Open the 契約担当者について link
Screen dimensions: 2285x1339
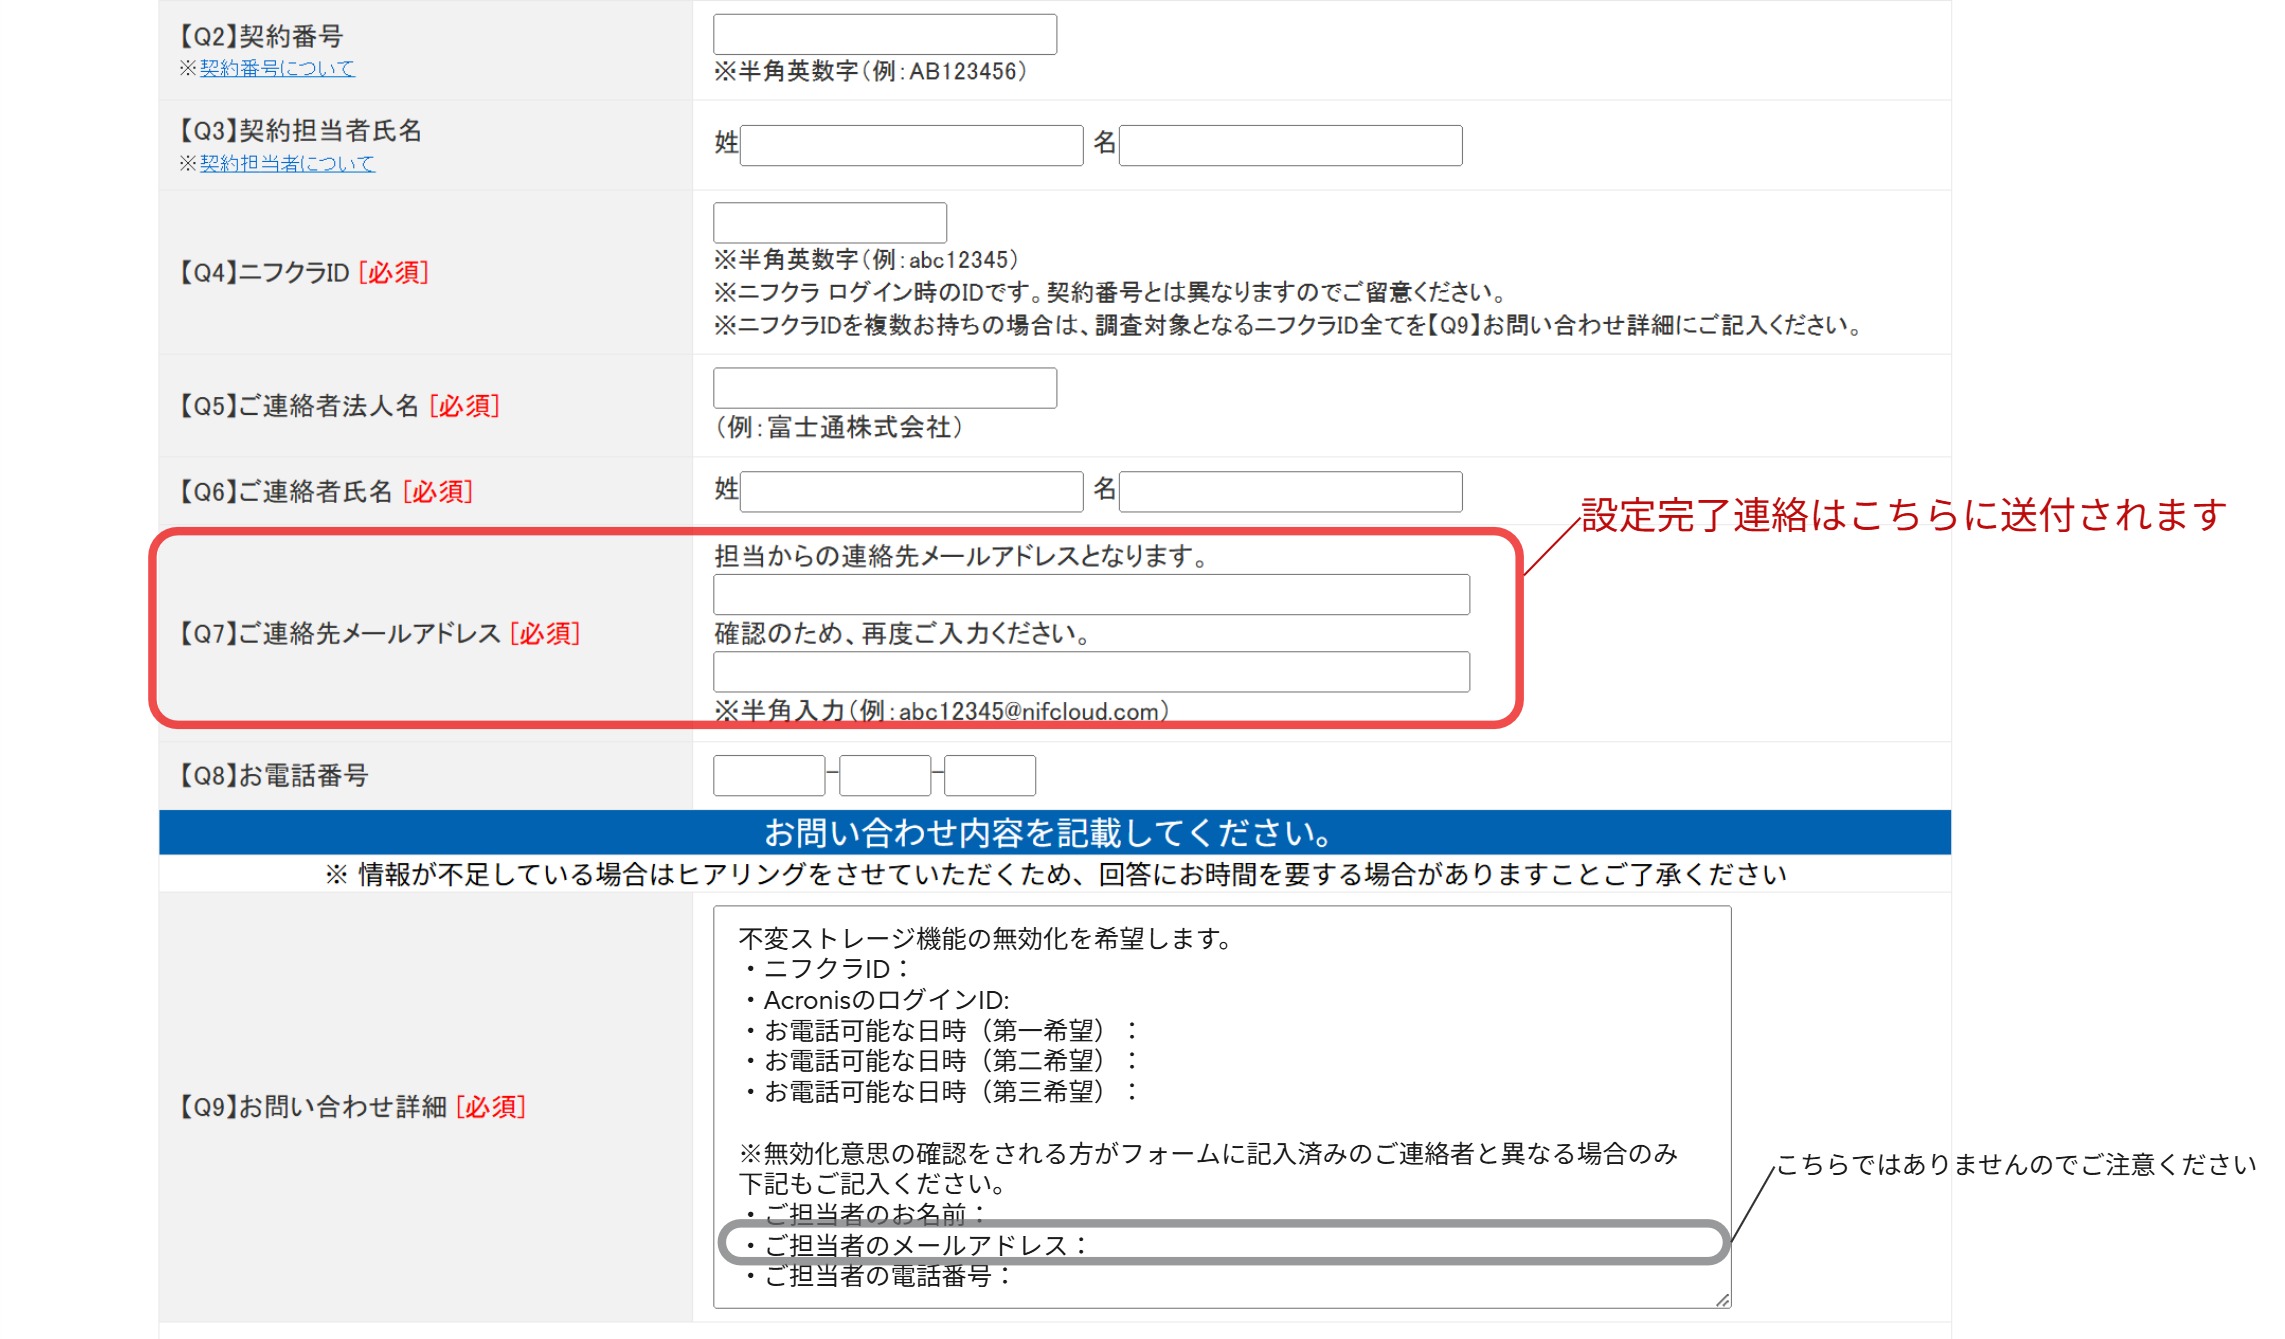287,163
